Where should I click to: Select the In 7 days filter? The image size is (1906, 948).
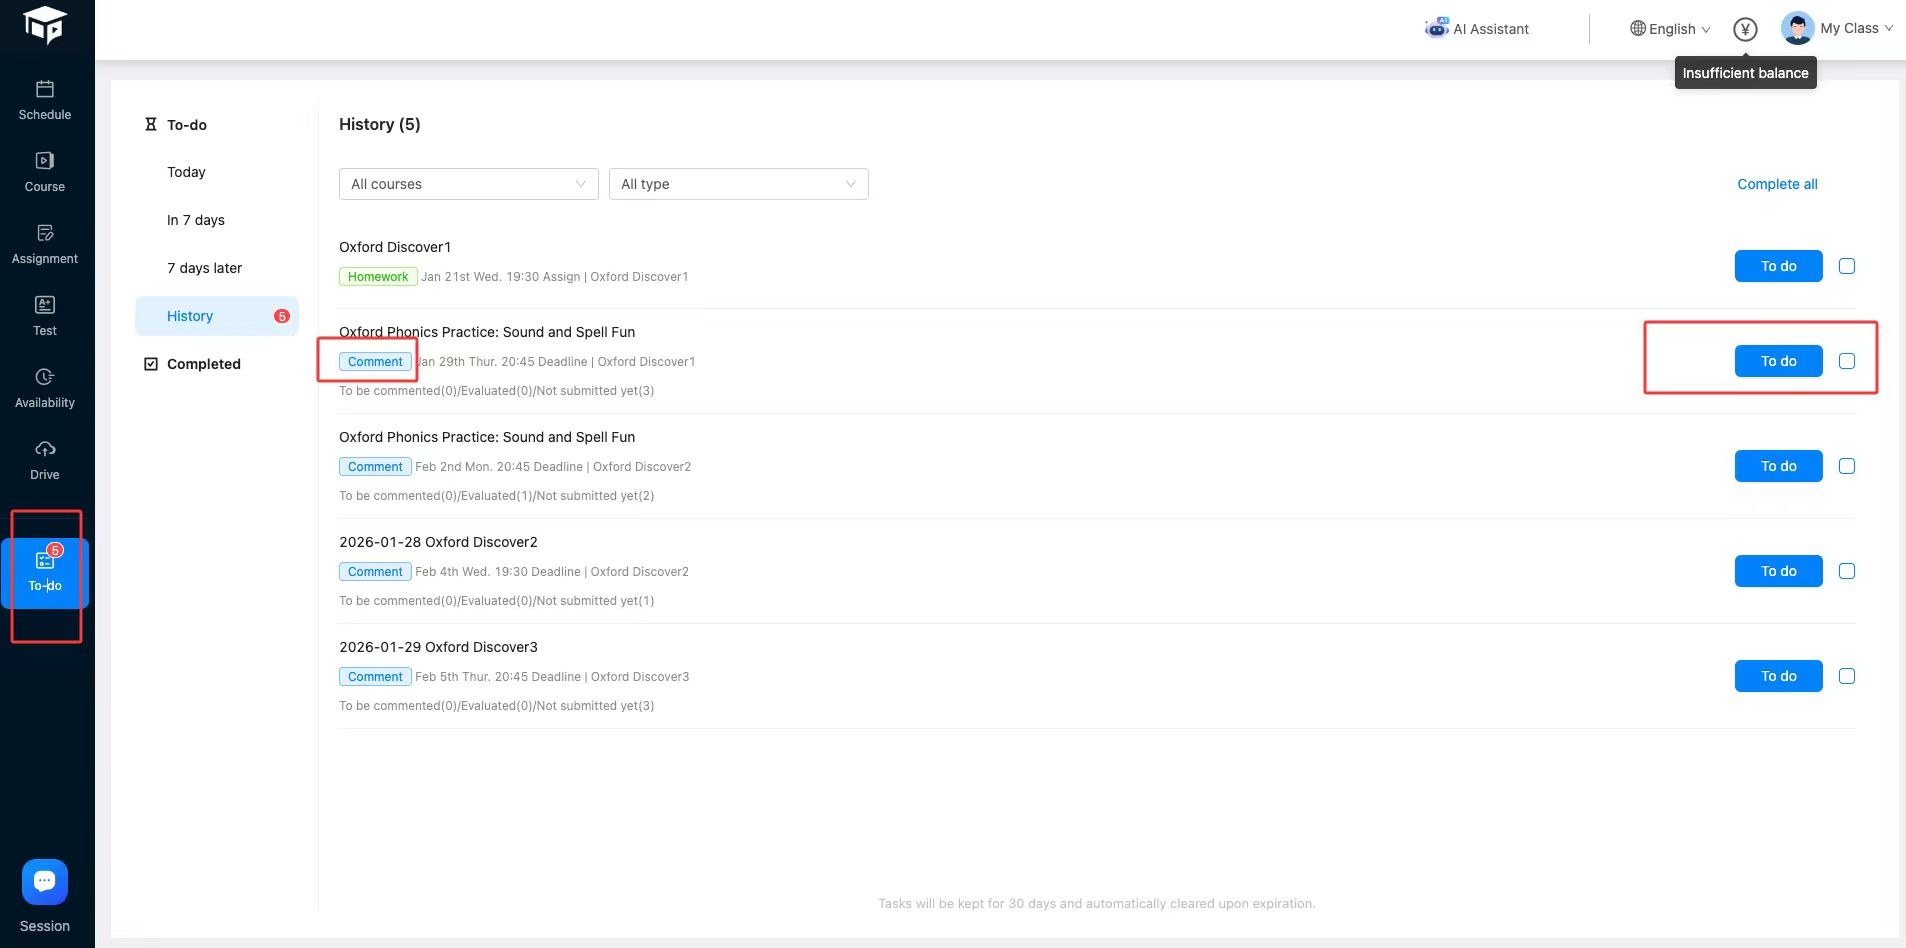pos(196,220)
